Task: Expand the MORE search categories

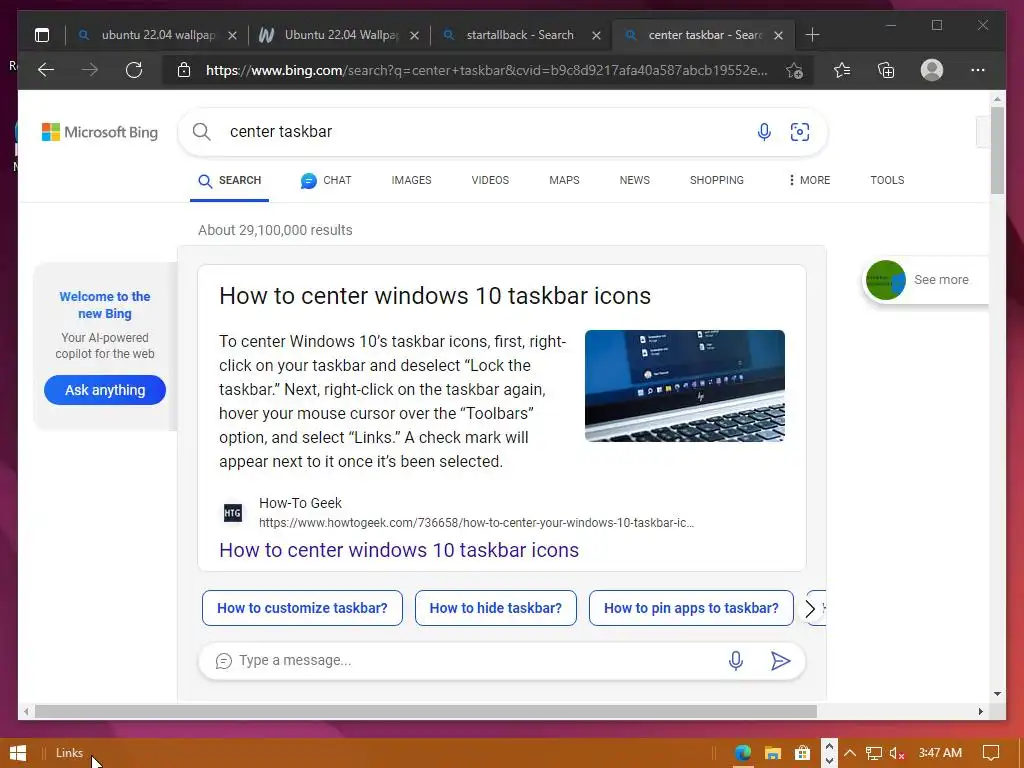Action: [x=810, y=180]
